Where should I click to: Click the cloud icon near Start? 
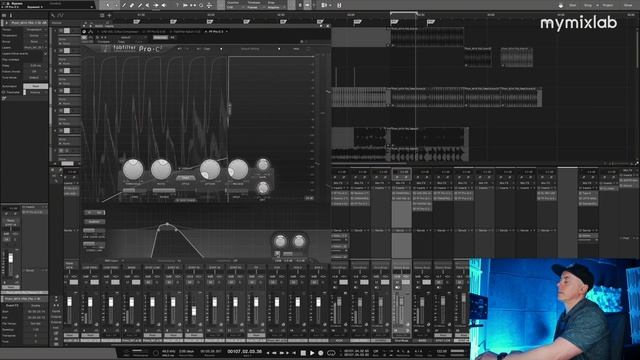(560, 5)
